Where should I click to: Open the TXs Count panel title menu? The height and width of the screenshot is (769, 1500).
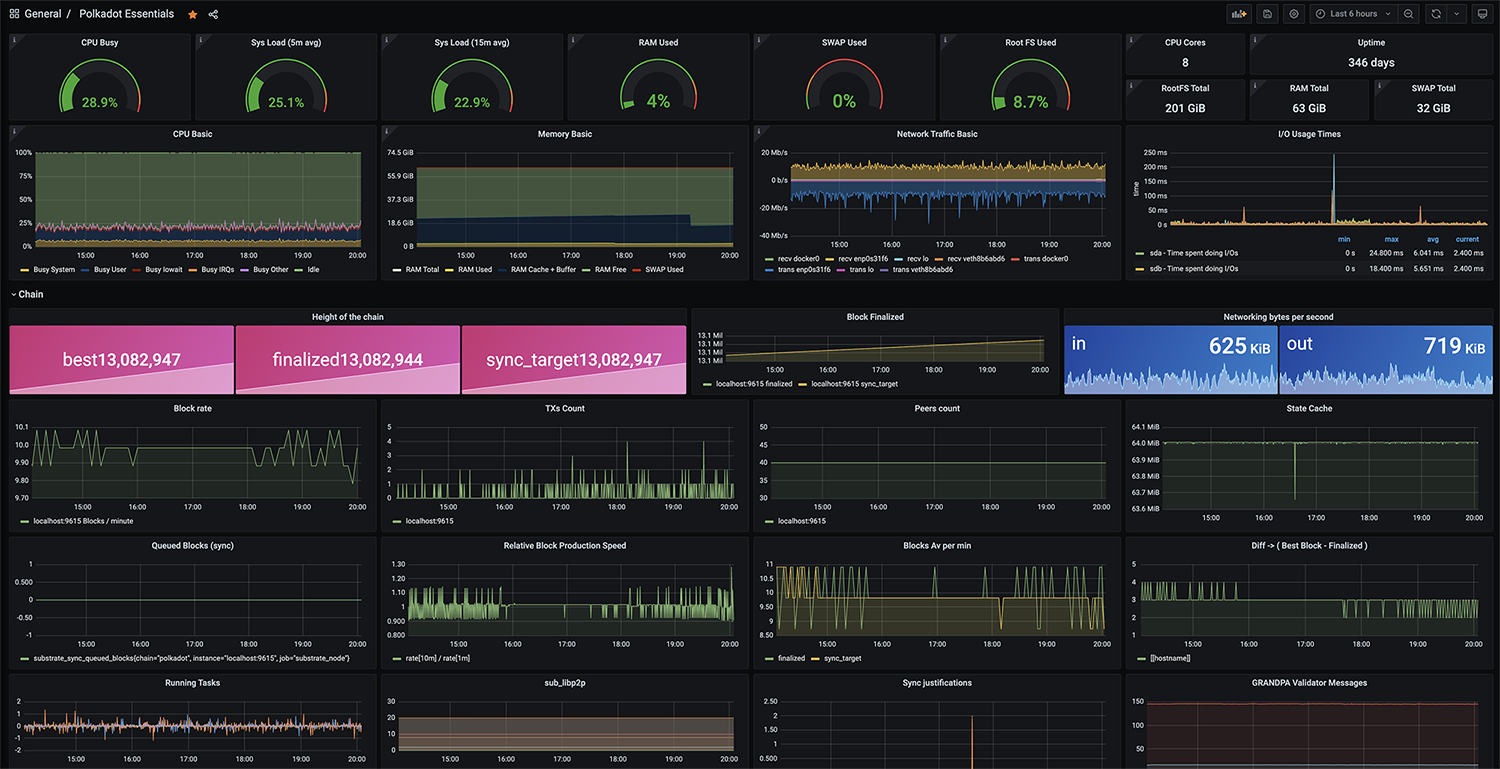(x=564, y=408)
